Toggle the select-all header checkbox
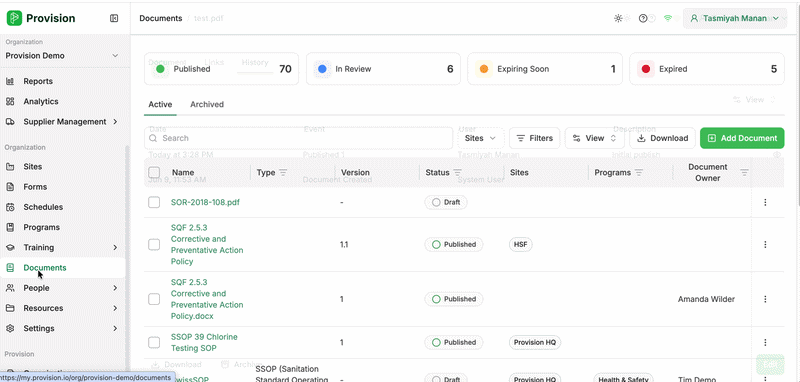The height and width of the screenshot is (382, 800). (154, 172)
